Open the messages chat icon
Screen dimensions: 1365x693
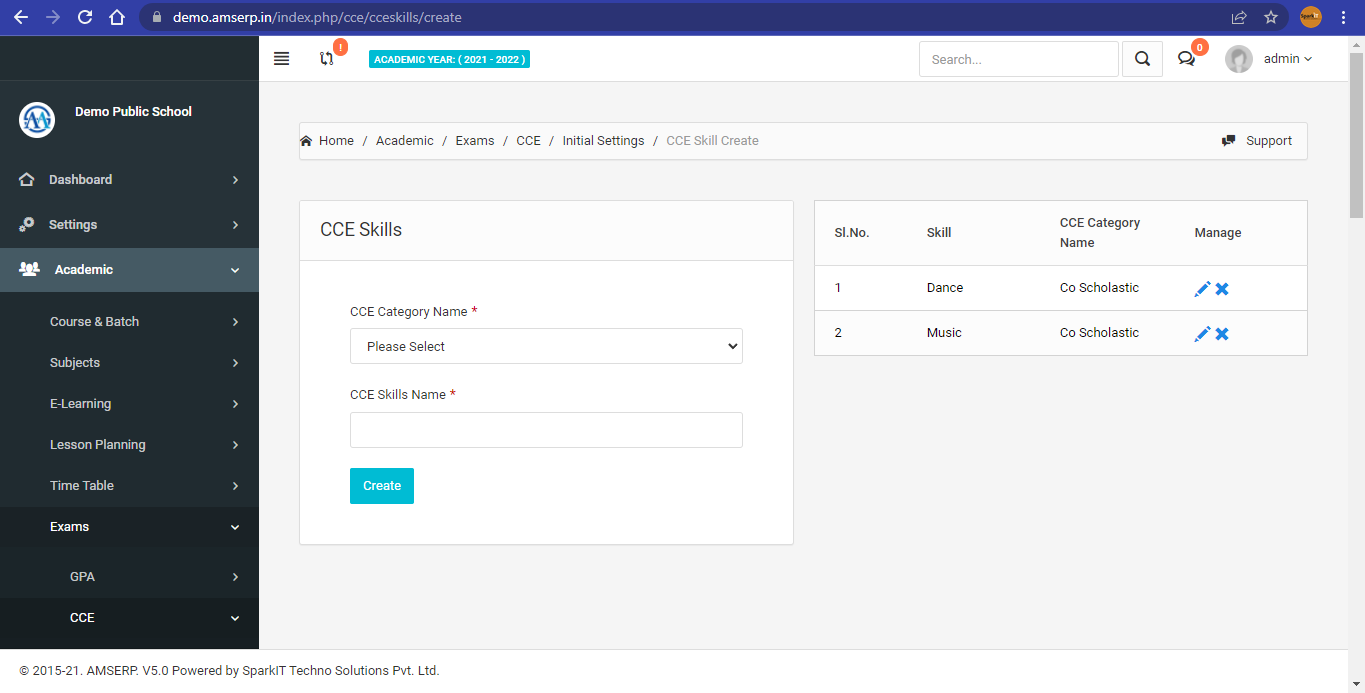tap(1186, 58)
